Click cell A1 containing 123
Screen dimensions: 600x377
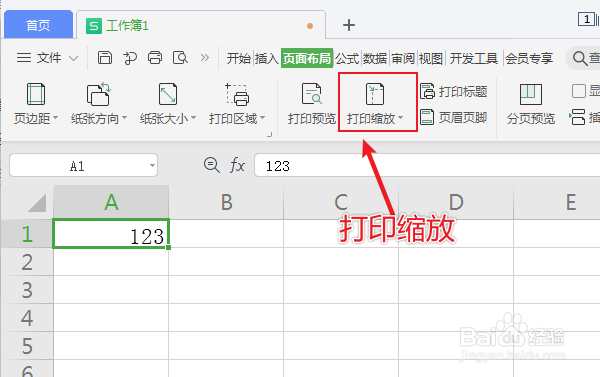tap(111, 233)
